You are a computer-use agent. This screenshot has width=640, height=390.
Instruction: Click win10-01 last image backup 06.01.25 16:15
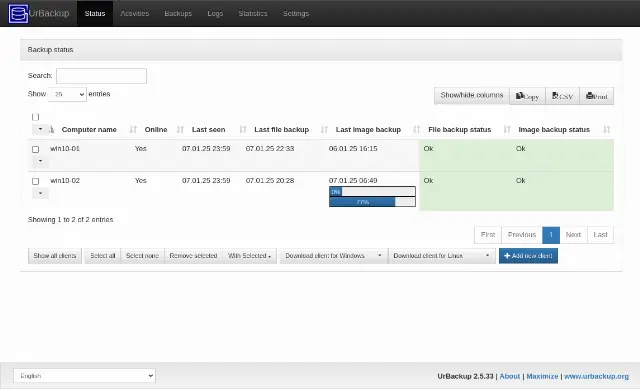[353, 149]
